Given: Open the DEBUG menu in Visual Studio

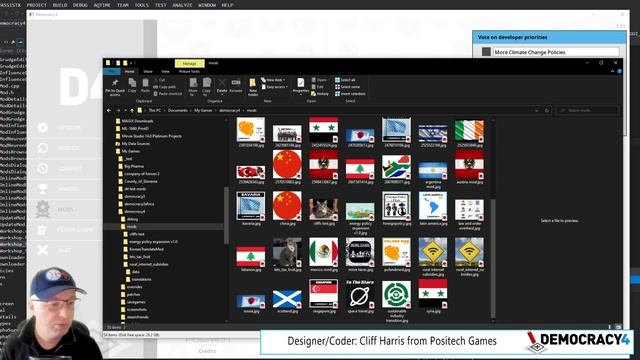Looking at the screenshot, I should pos(80,5).
